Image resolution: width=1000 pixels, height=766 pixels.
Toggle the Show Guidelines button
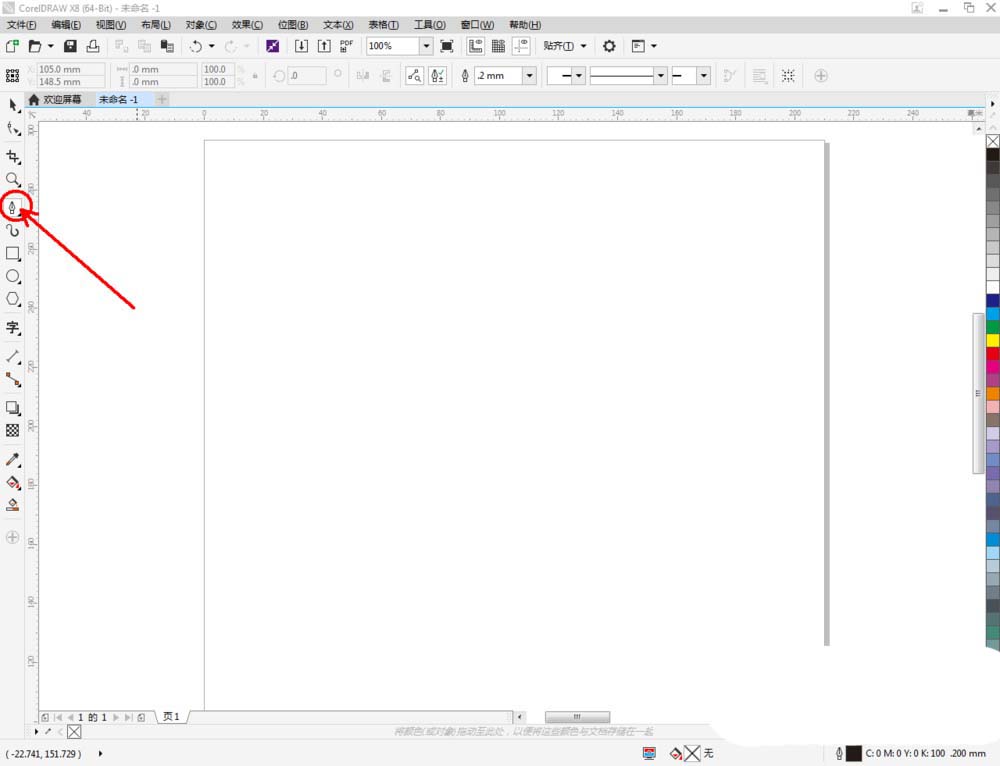(x=522, y=46)
